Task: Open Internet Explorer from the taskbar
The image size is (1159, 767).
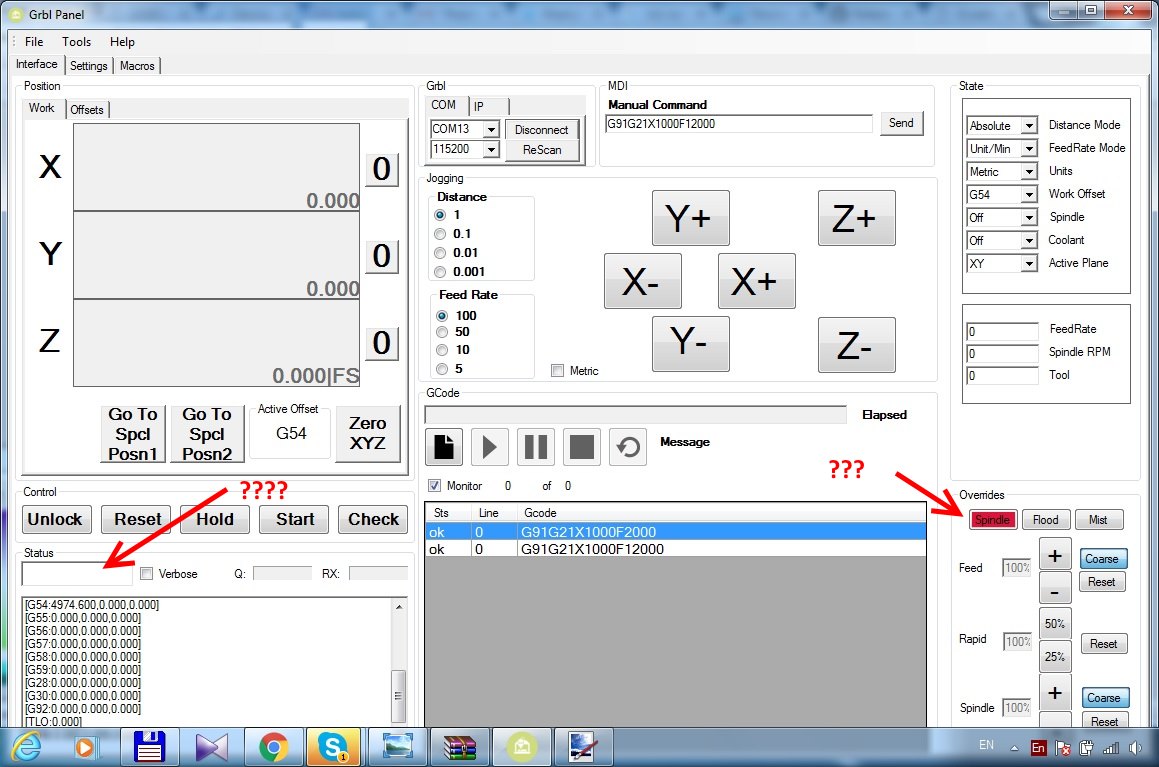Action: 27,747
